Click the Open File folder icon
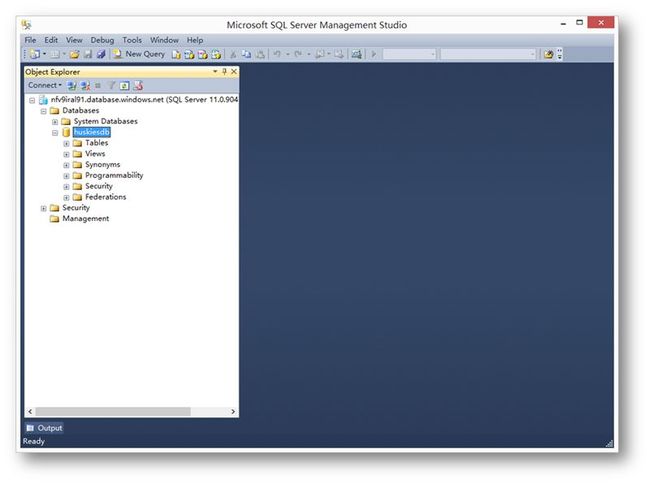Screen dimensions: 650x484 click(75, 54)
